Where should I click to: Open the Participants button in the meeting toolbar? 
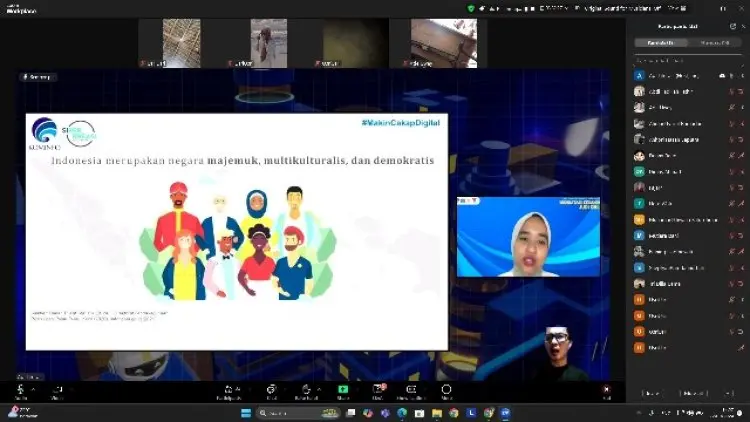(x=229, y=392)
